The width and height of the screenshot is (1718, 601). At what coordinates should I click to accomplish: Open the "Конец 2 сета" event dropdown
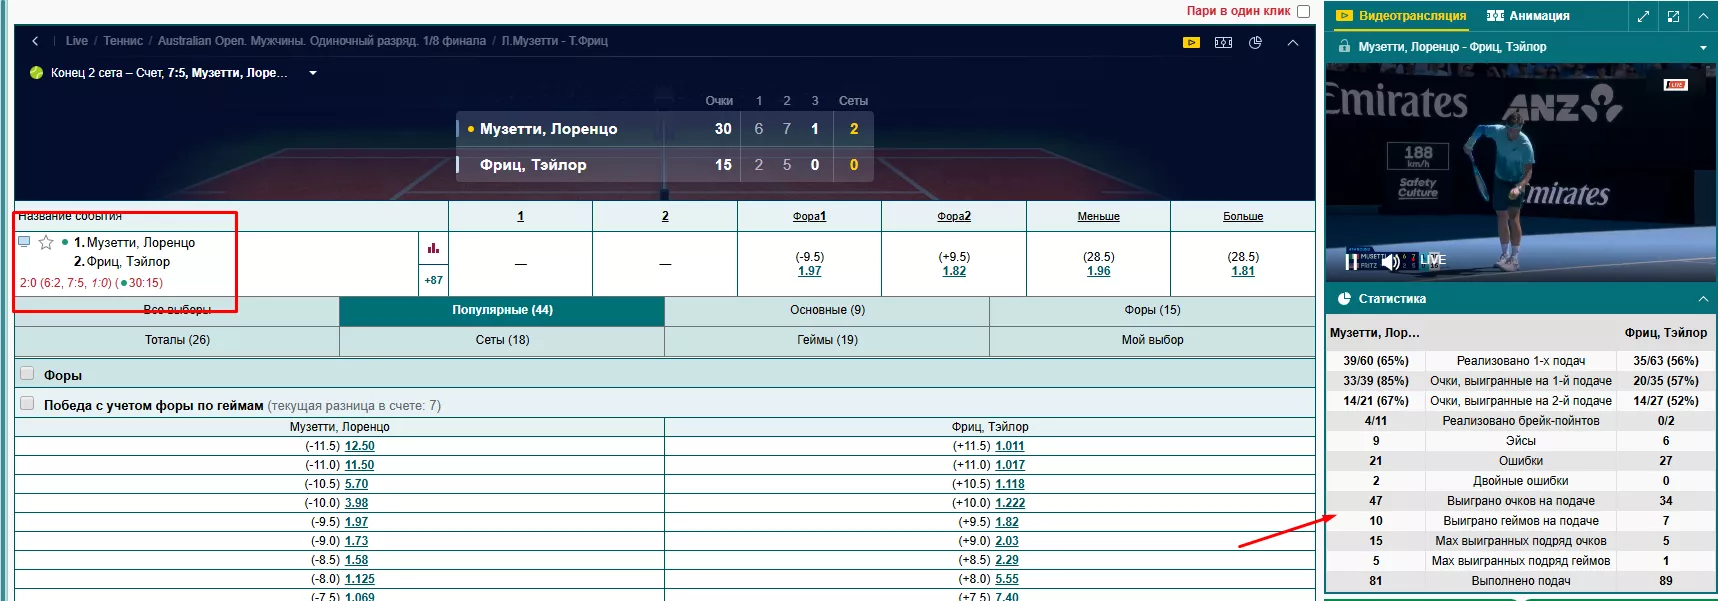click(313, 73)
